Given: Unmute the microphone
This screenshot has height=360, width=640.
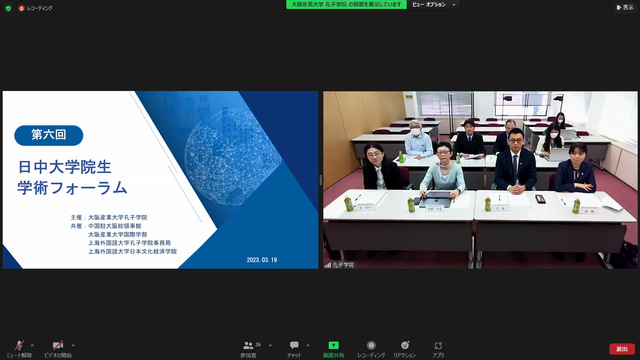Looking at the screenshot, I should click(x=19, y=346).
